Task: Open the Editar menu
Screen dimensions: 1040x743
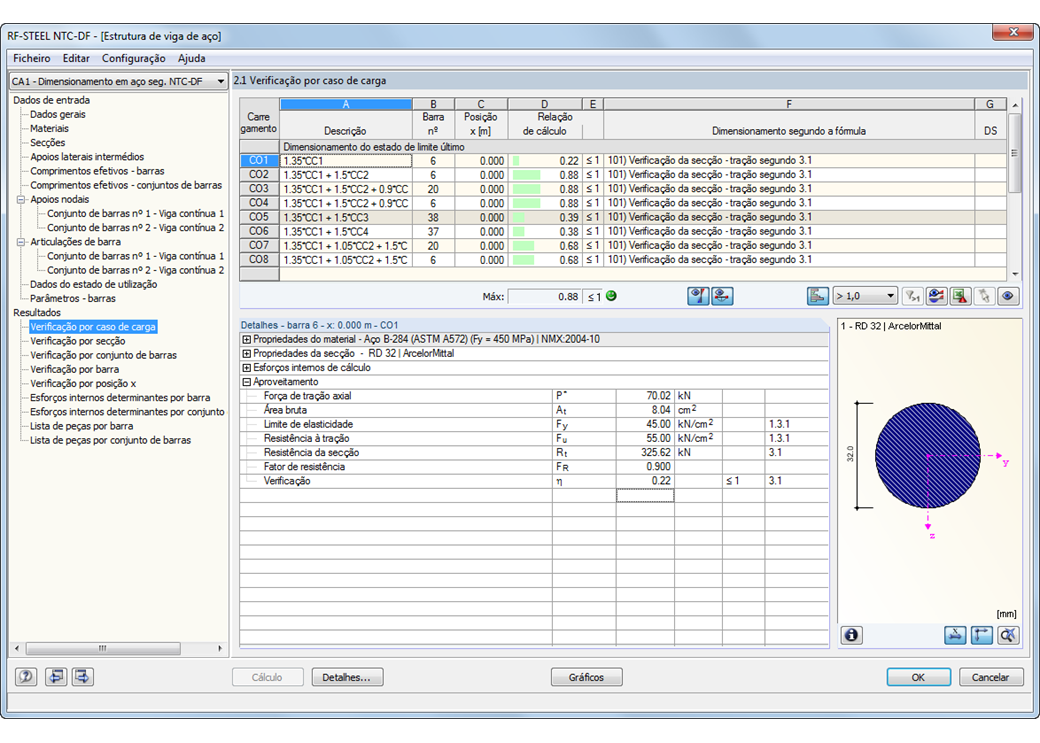Action: point(76,58)
